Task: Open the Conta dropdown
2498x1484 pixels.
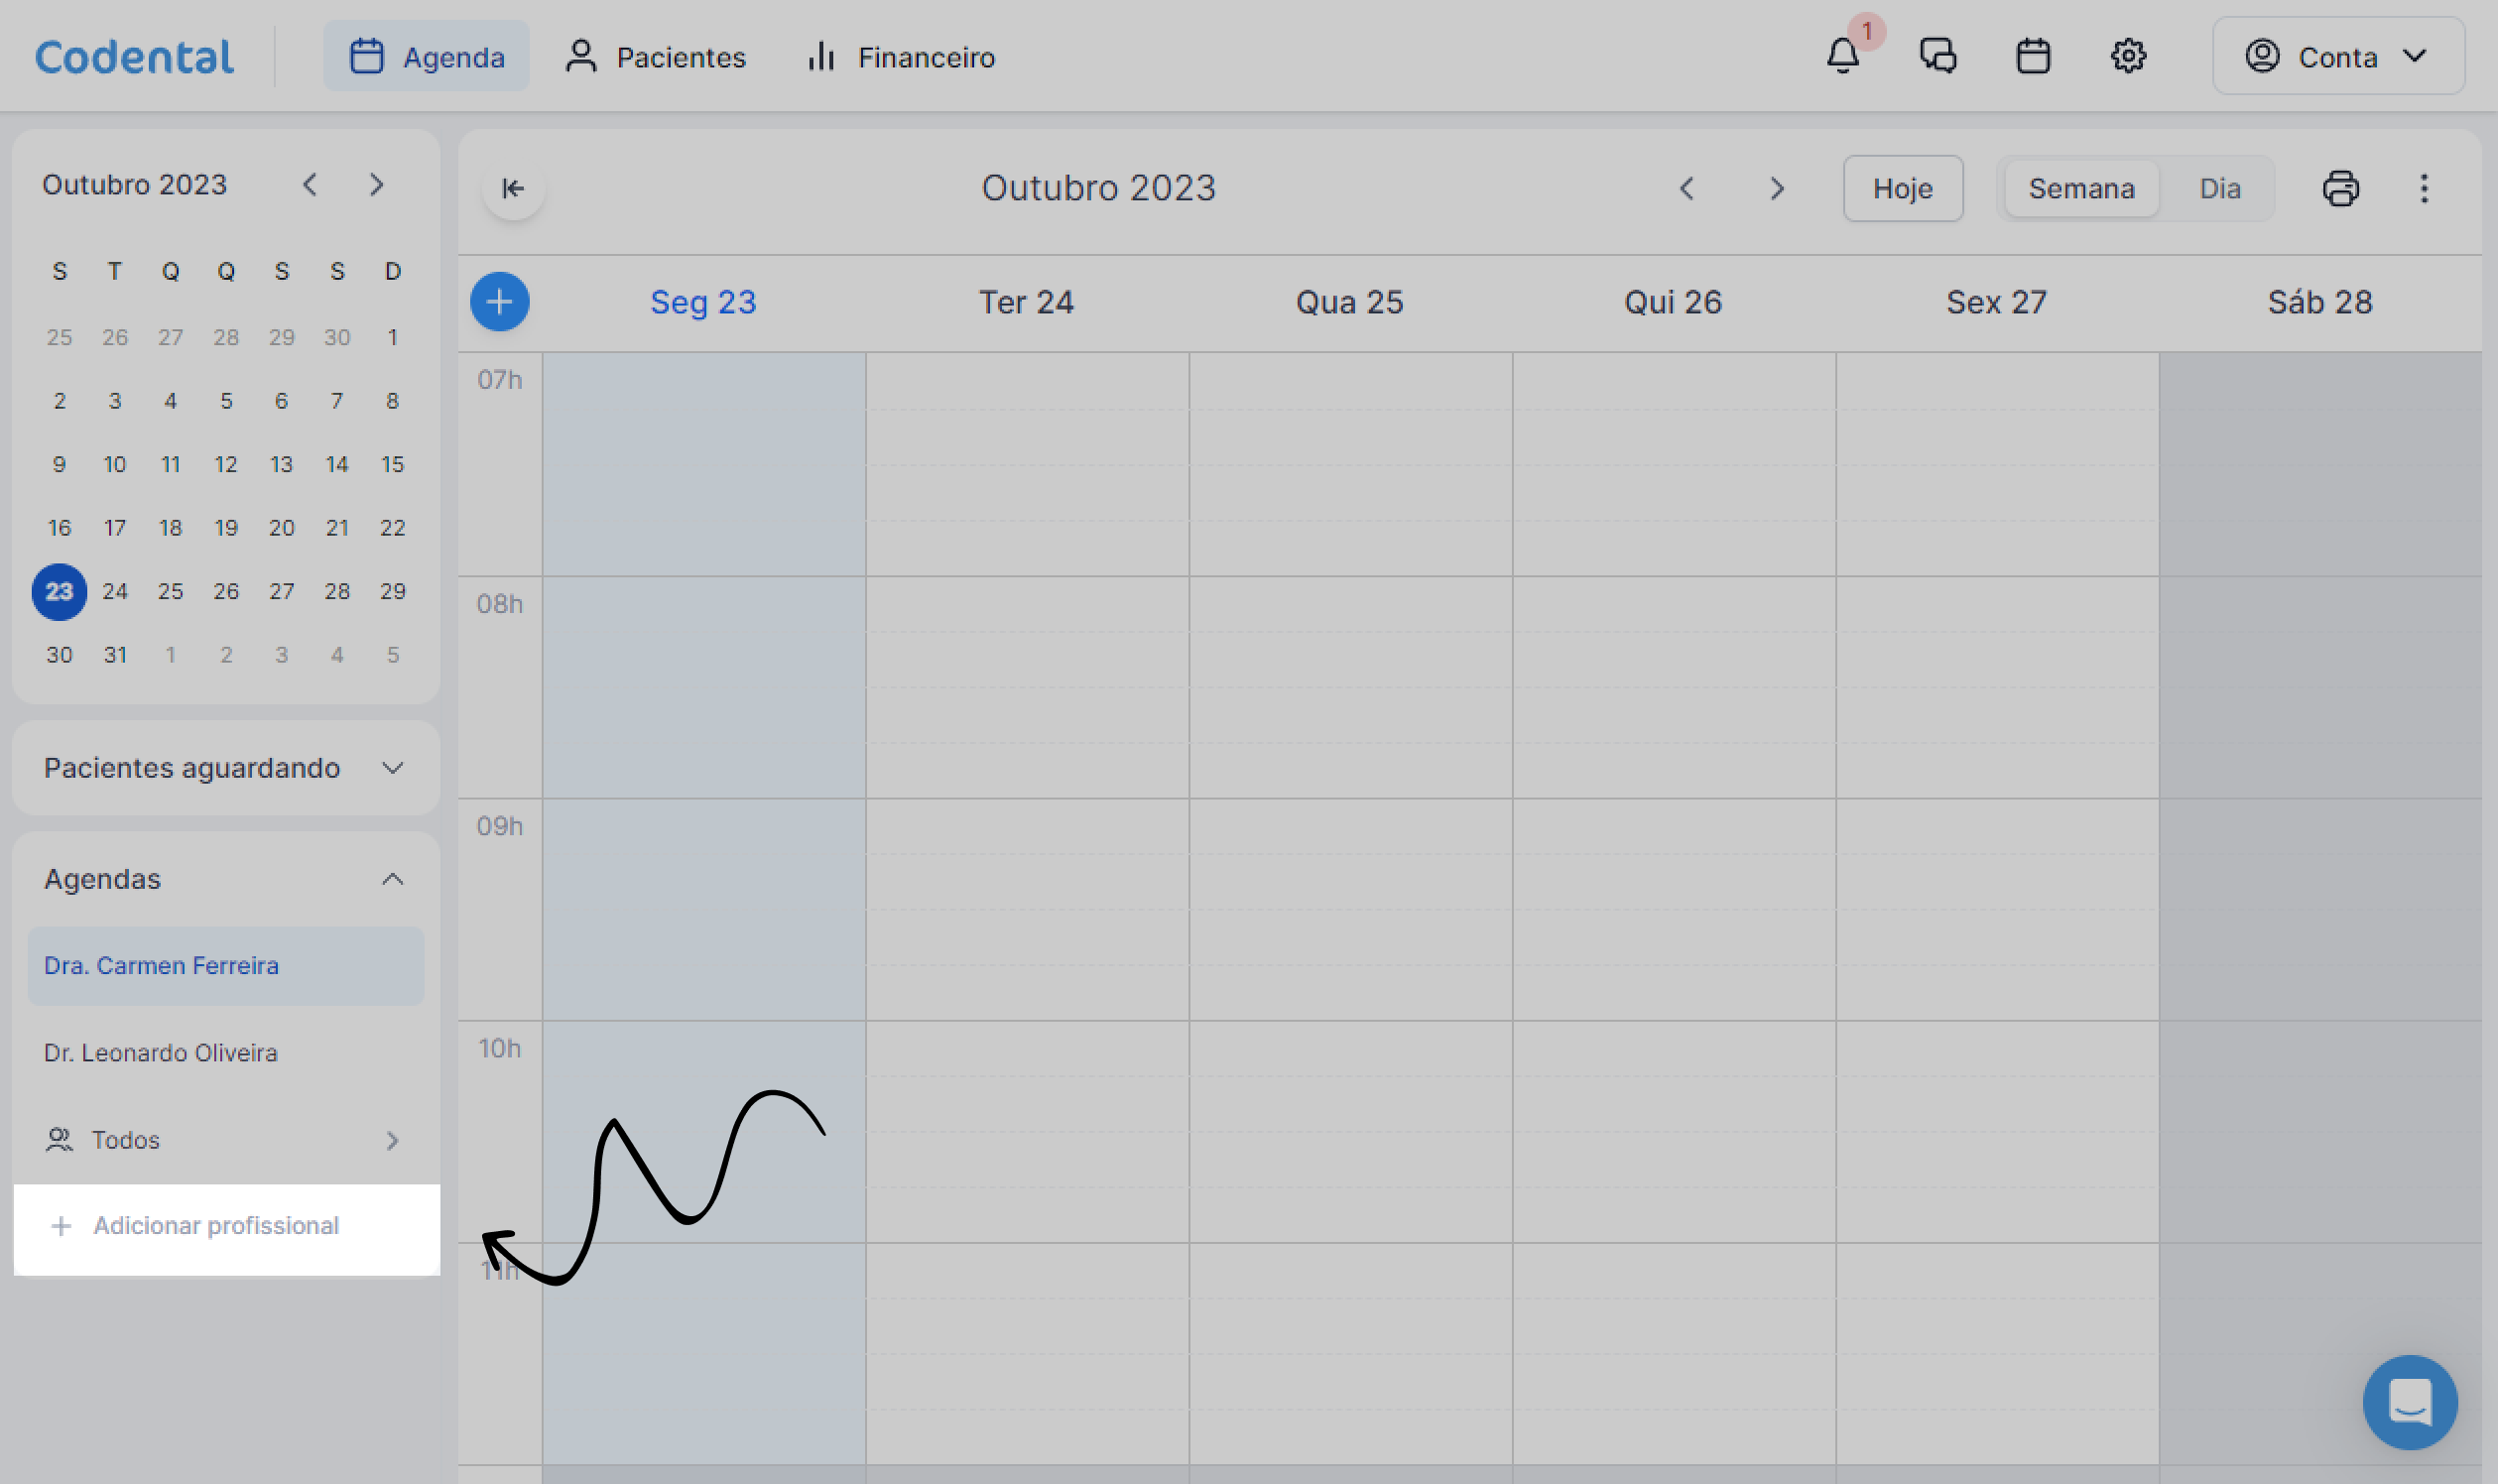Action: tap(2337, 56)
